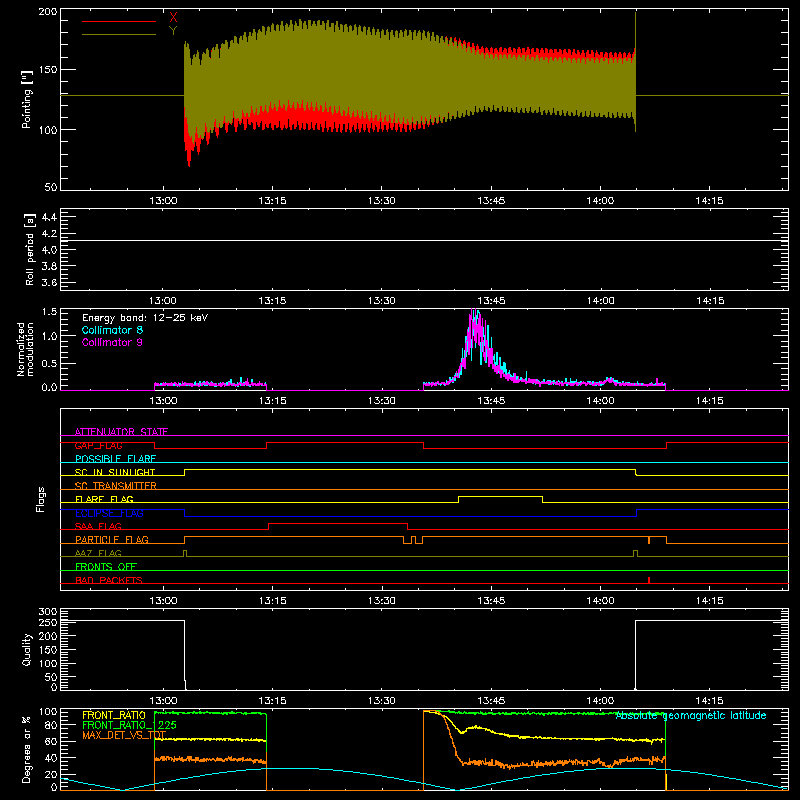The width and height of the screenshot is (800, 800).
Task: Click the Flags axis title
Action: pyautogui.click(x=40, y=499)
